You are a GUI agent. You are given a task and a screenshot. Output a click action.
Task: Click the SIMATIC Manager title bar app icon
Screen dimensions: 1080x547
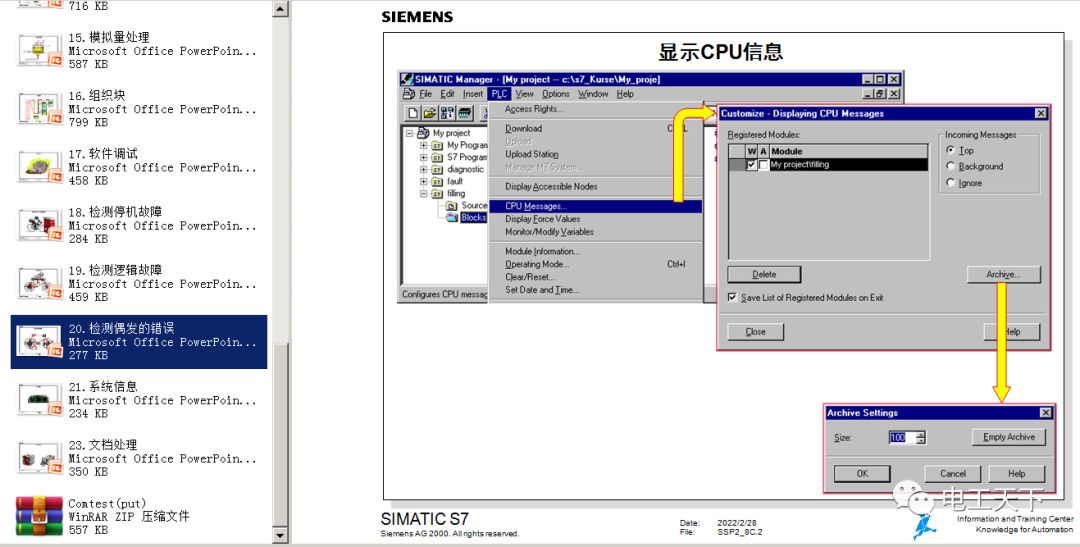pyautogui.click(x=407, y=79)
